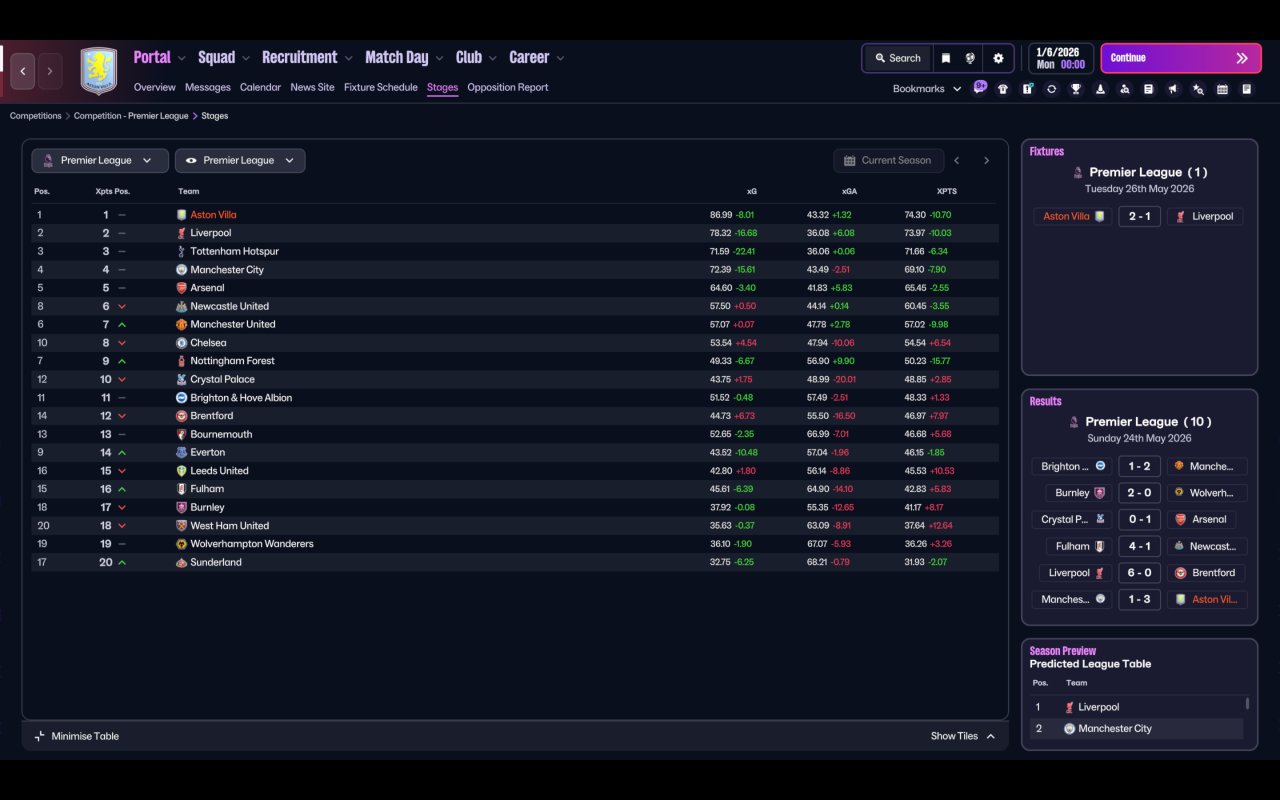1280x800 pixels.
Task: Open the eye-icon Premier League view dropdown
Action: (x=240, y=160)
